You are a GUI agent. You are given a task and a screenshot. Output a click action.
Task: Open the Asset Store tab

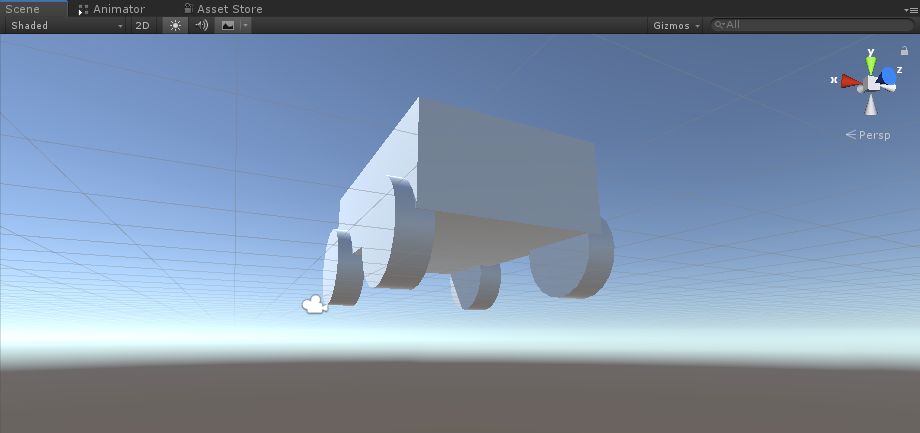[223, 9]
